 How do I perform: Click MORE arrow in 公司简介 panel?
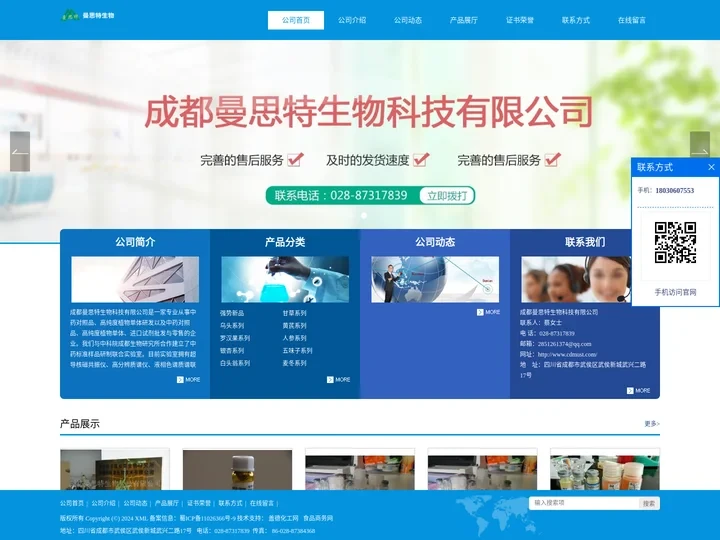point(189,379)
